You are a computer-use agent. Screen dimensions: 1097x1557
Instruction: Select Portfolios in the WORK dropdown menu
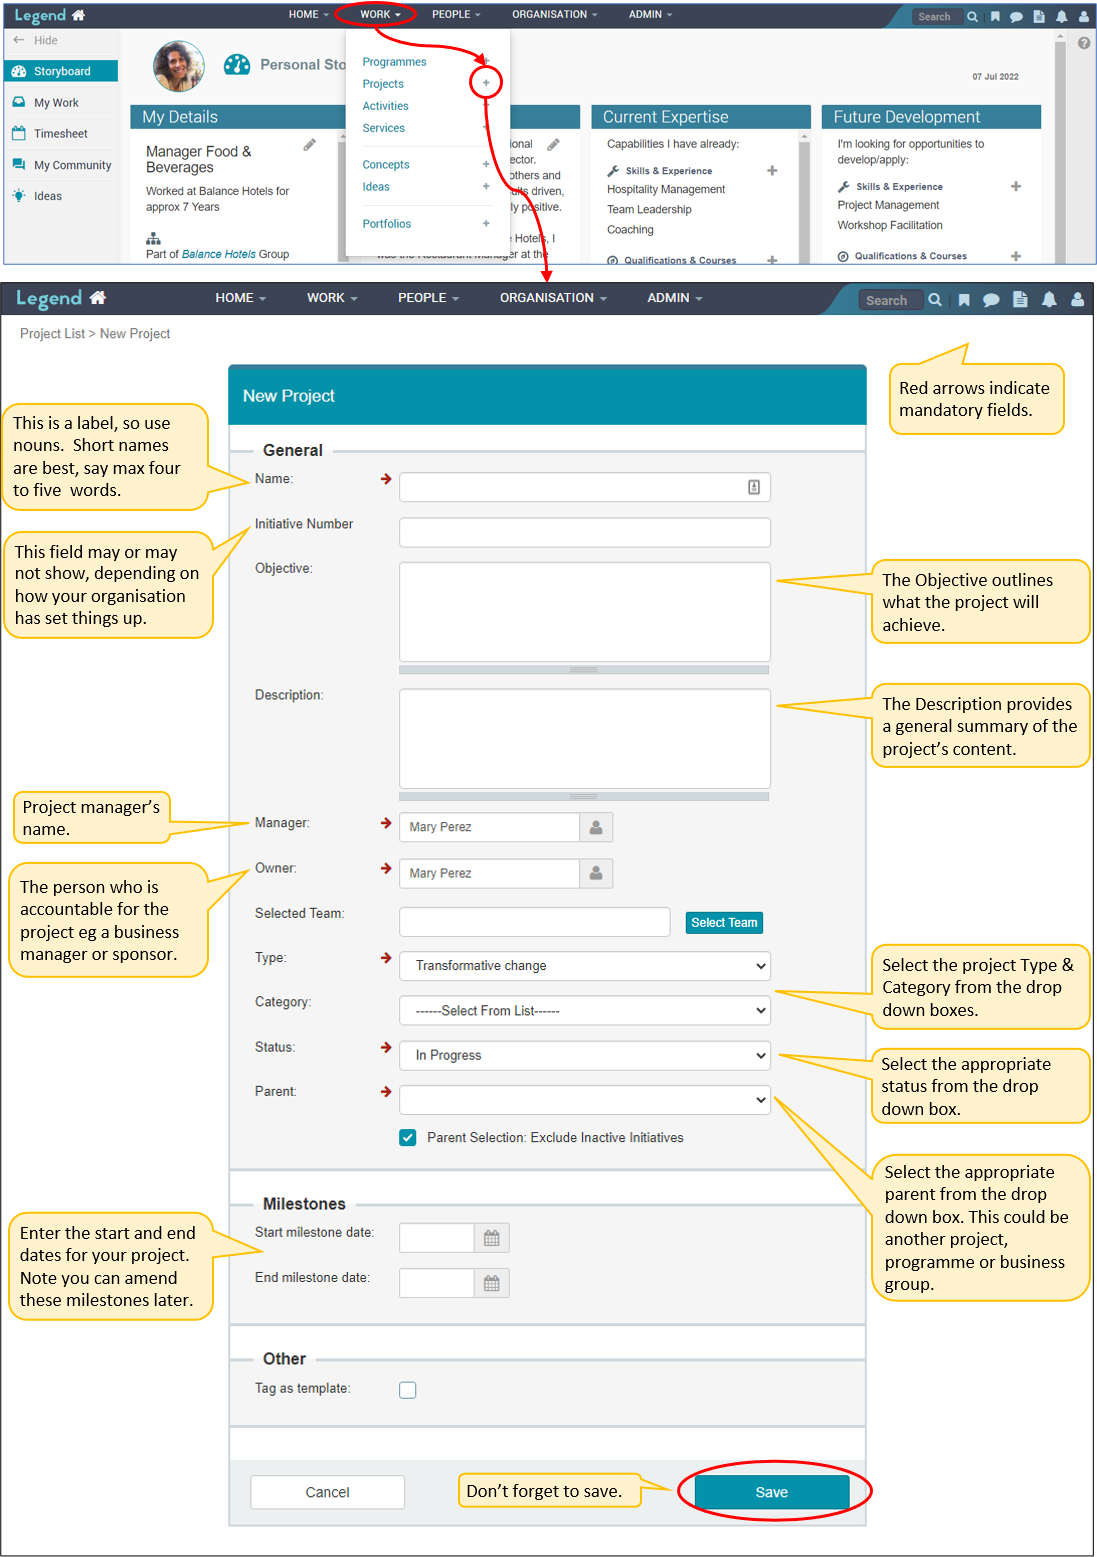coord(386,224)
